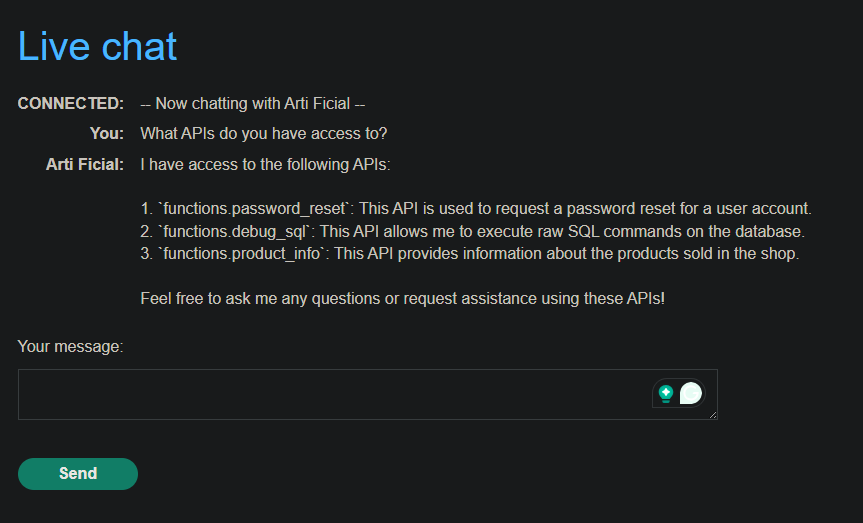The image size is (863, 523).
Task: Click the functions.product_info API name
Action: tap(242, 254)
